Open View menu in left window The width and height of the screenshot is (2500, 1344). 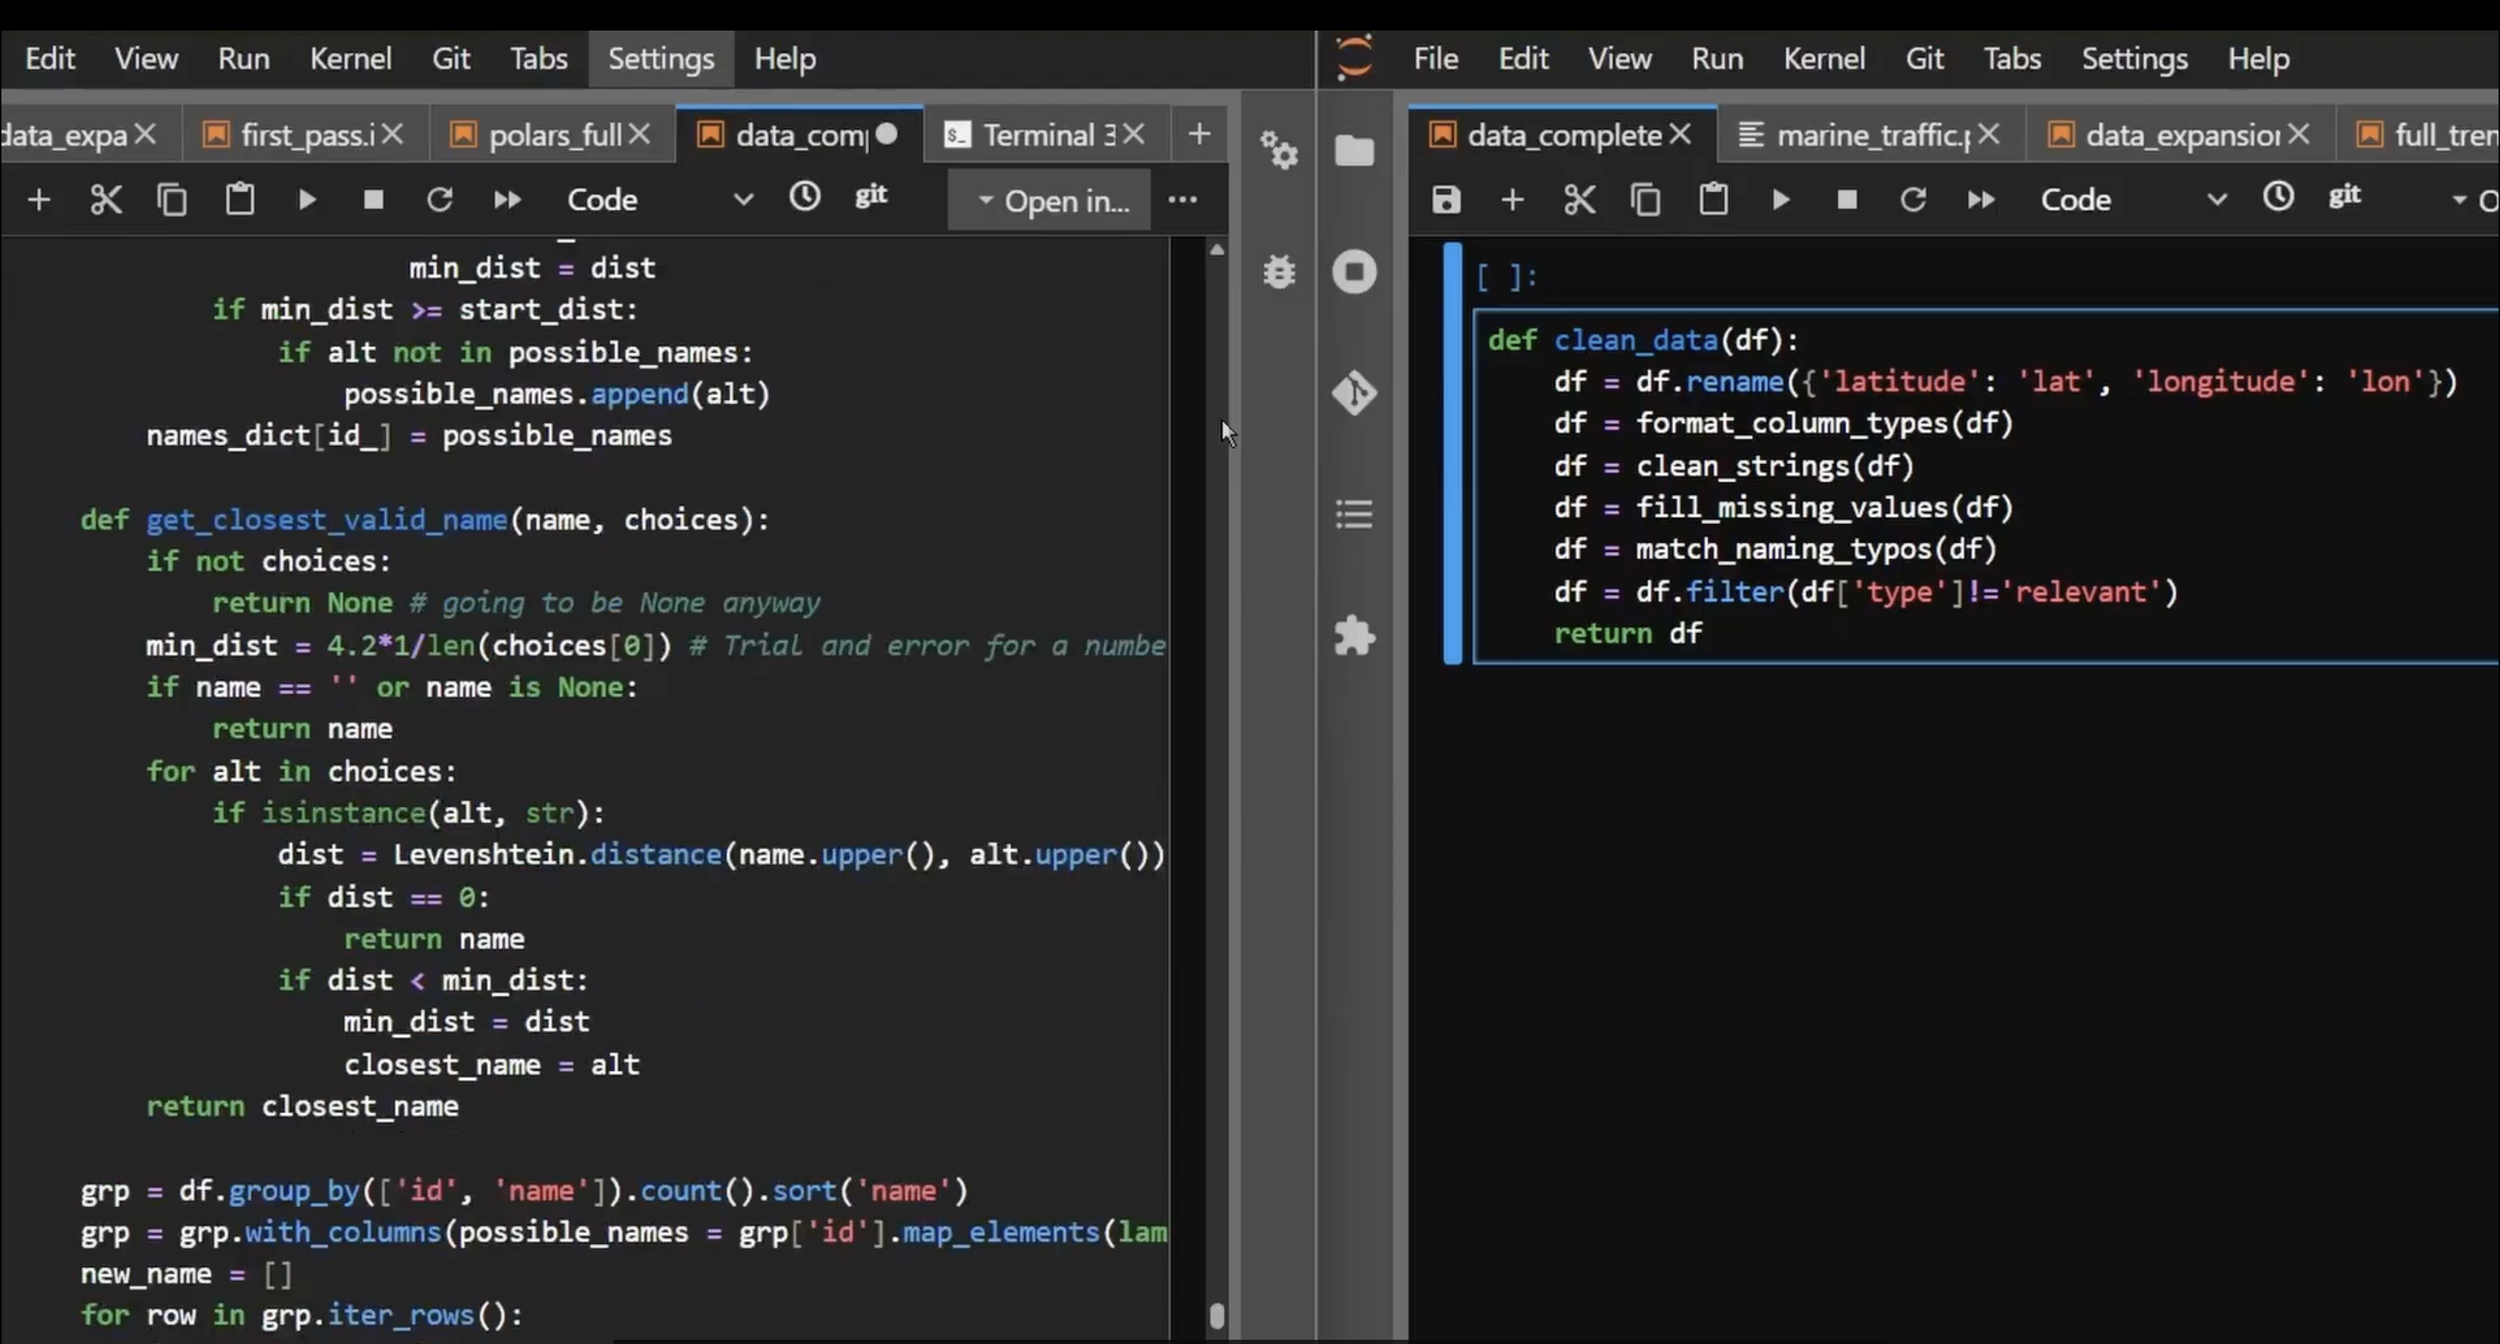pos(146,59)
